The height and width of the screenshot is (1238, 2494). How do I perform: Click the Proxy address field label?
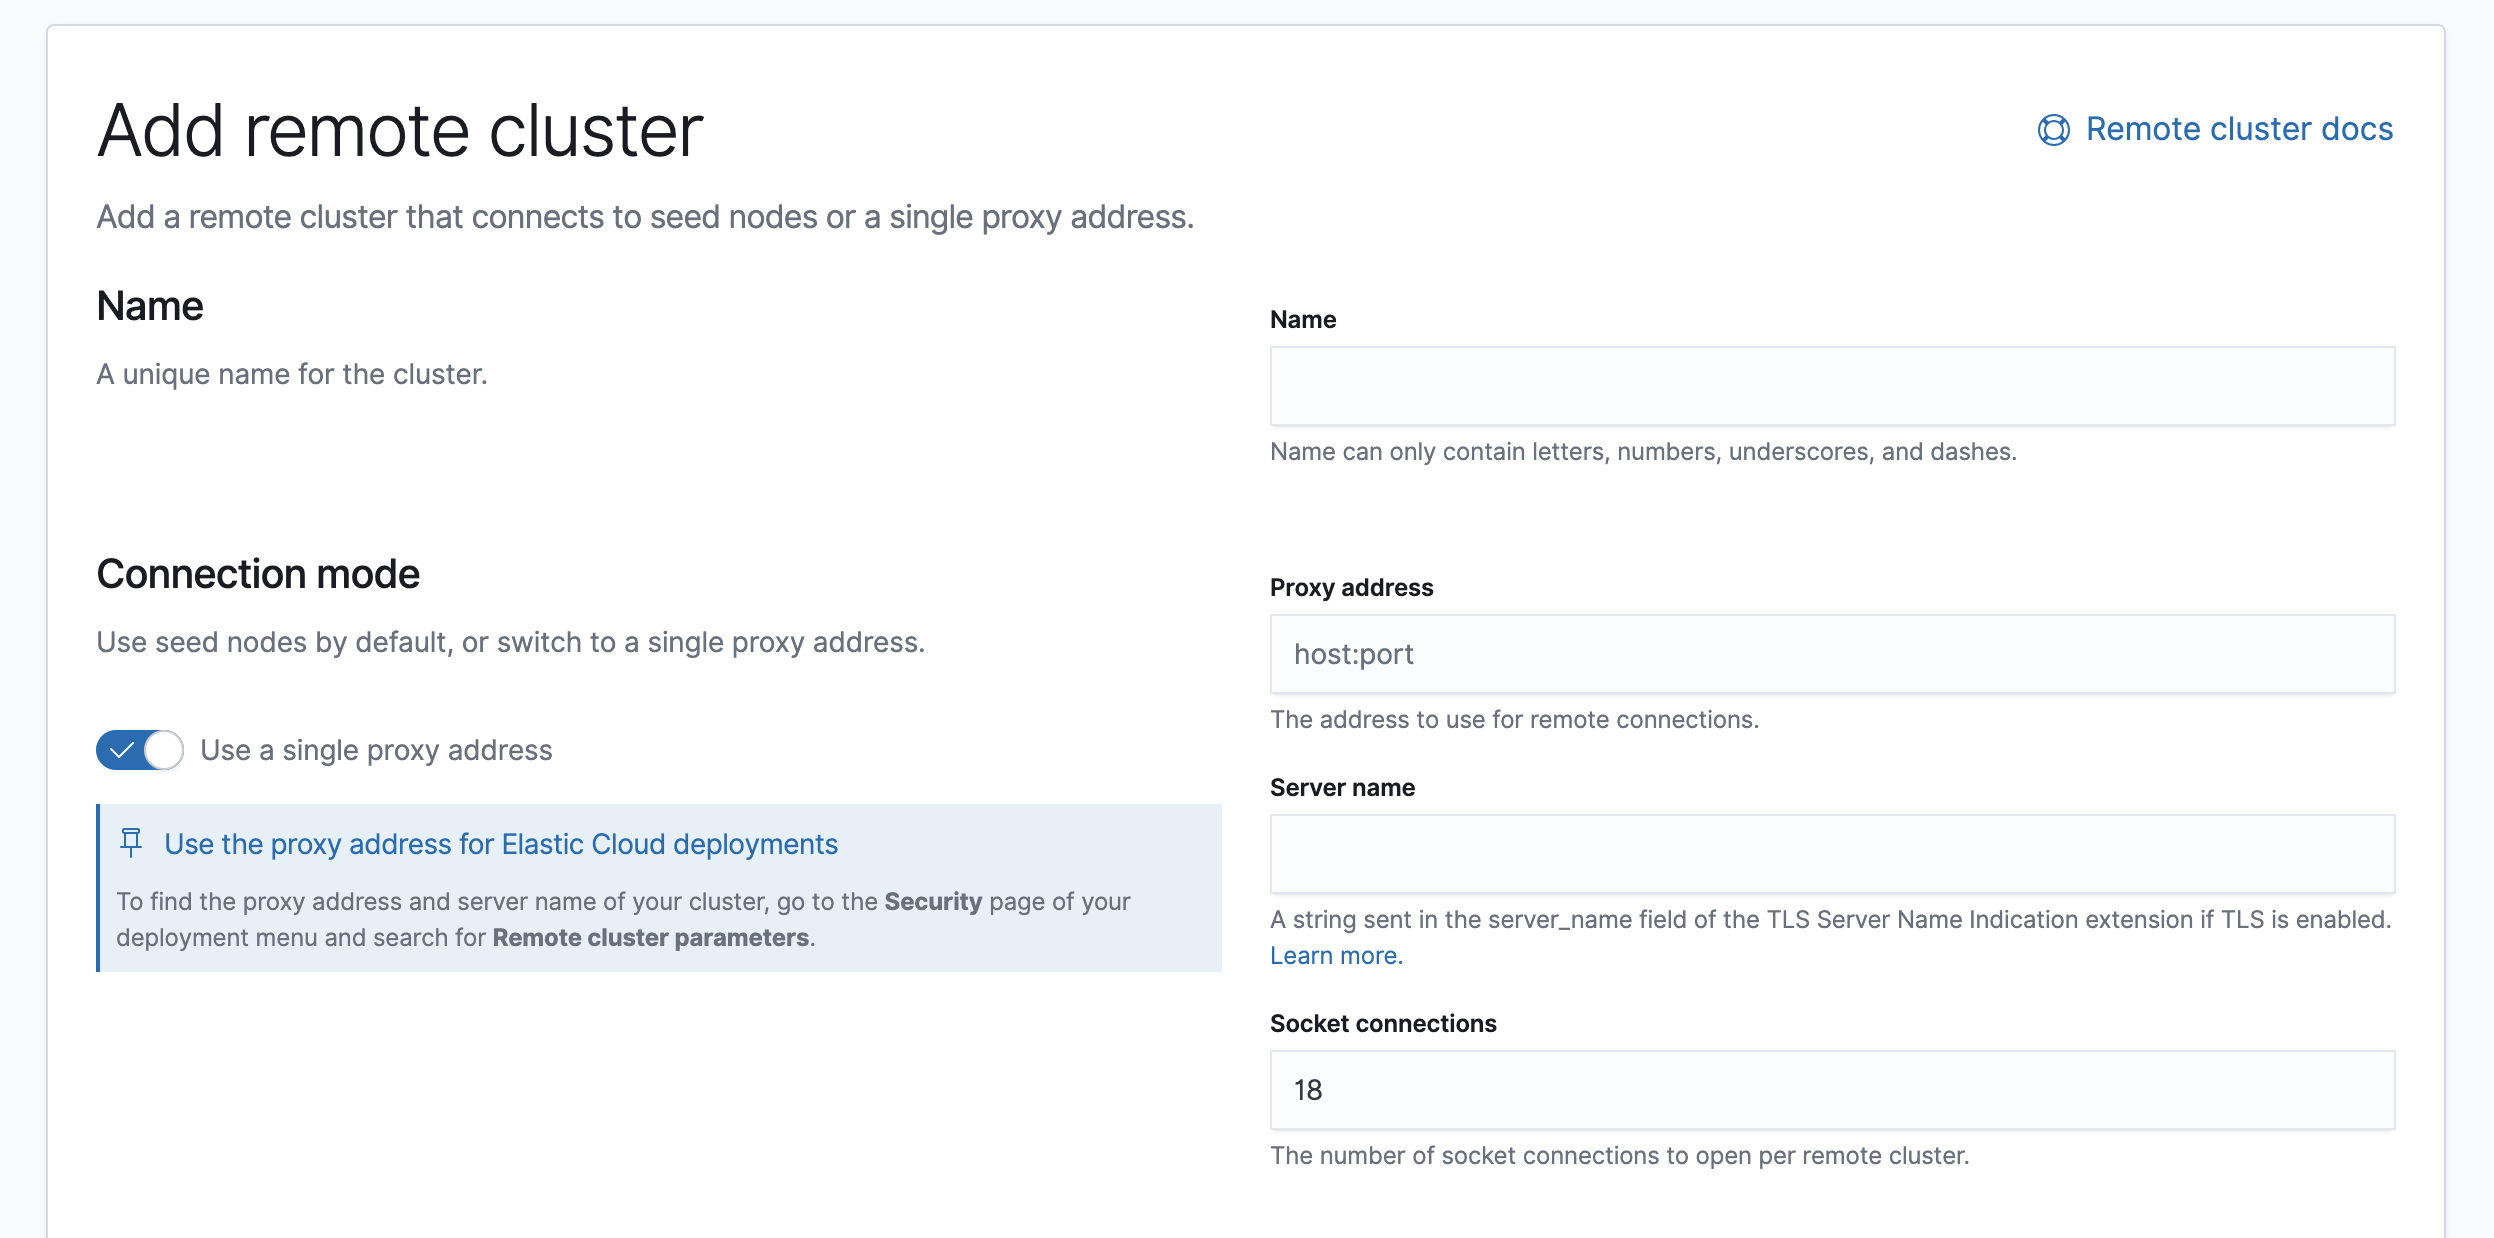(1351, 588)
